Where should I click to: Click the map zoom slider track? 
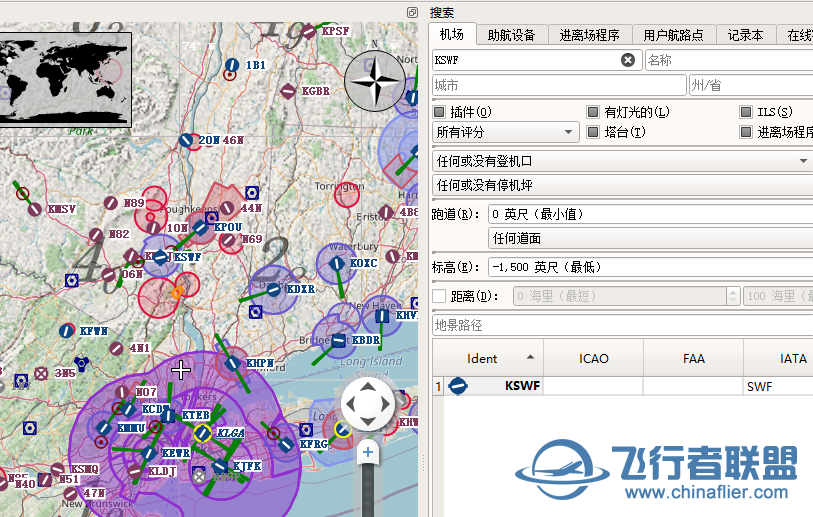click(x=368, y=490)
